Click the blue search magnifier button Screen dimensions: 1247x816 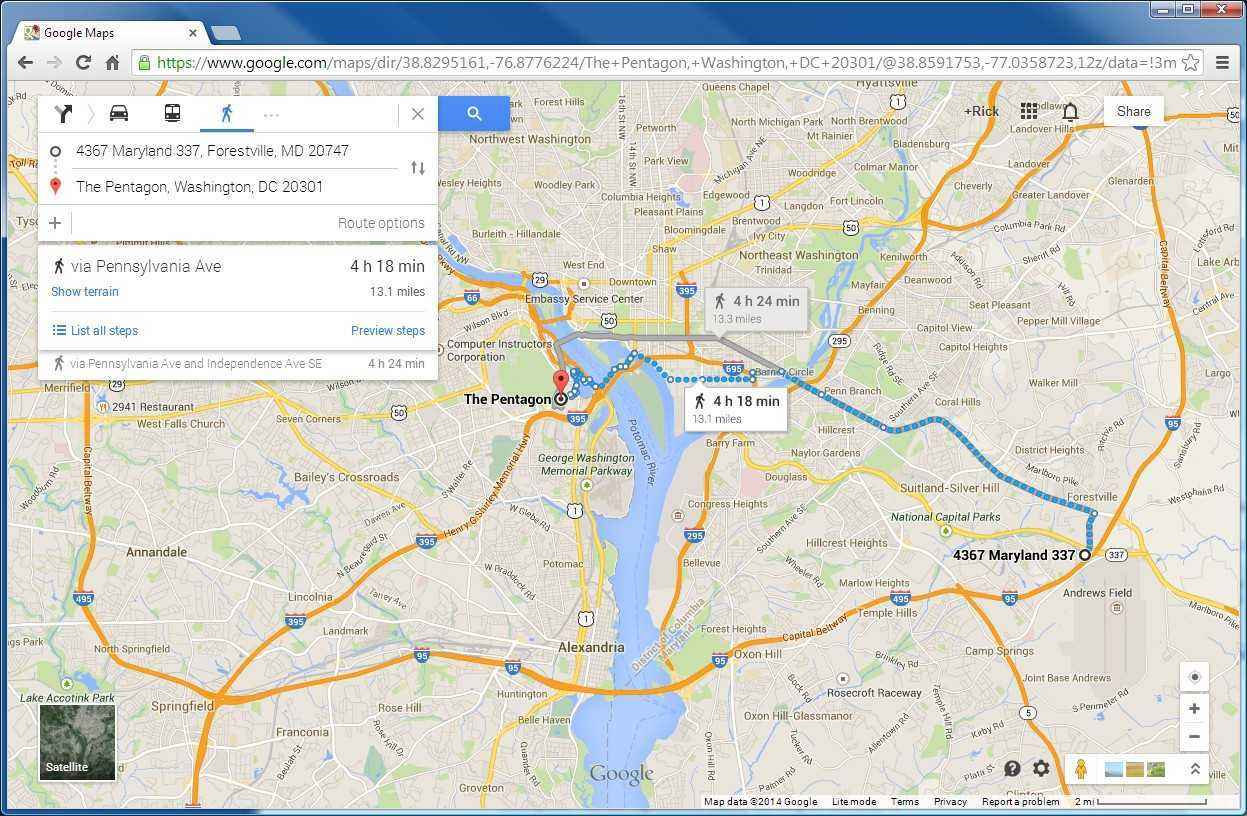coord(474,114)
